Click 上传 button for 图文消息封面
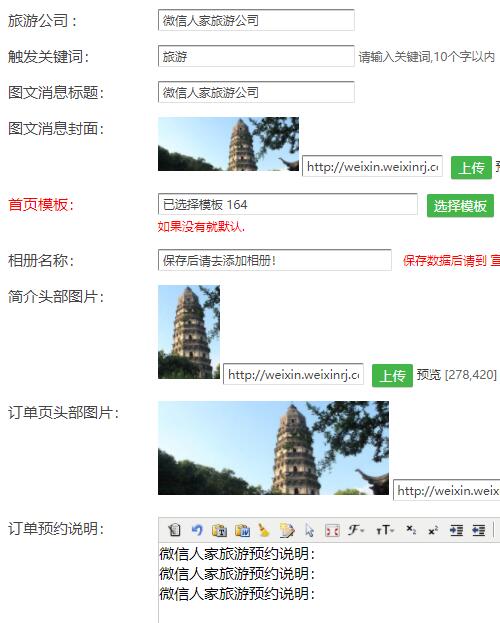The image size is (500, 623). pos(471,168)
